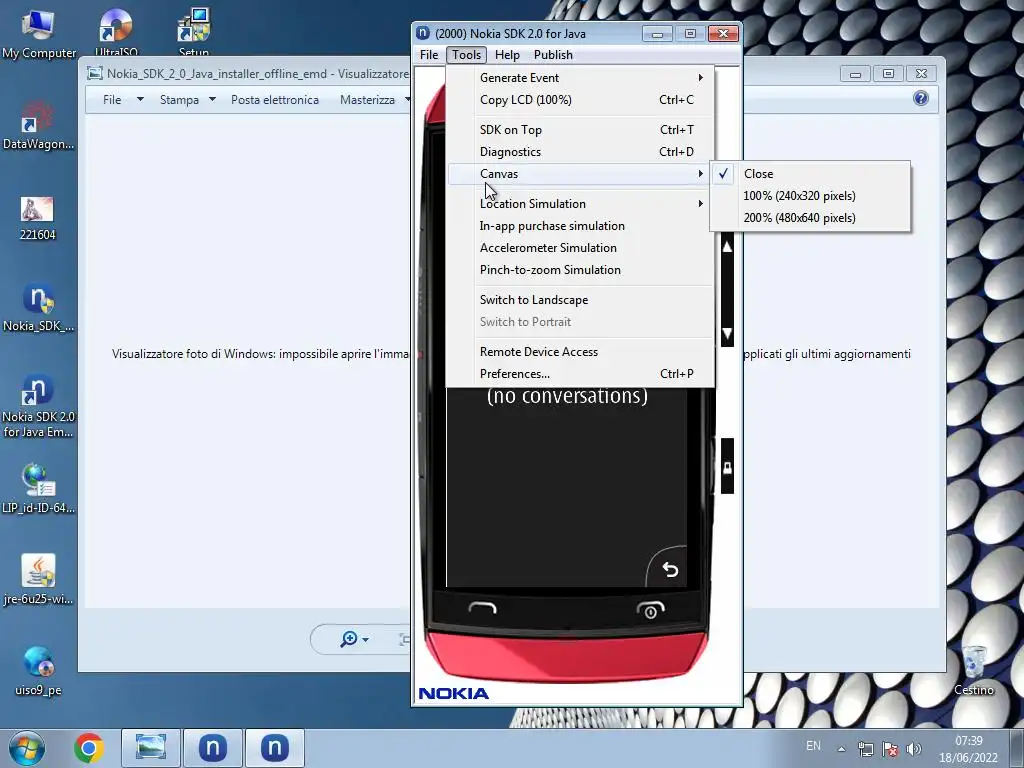Open Masterizza dropdown in Photo Viewer
This screenshot has width=1024, height=768.
375,100
